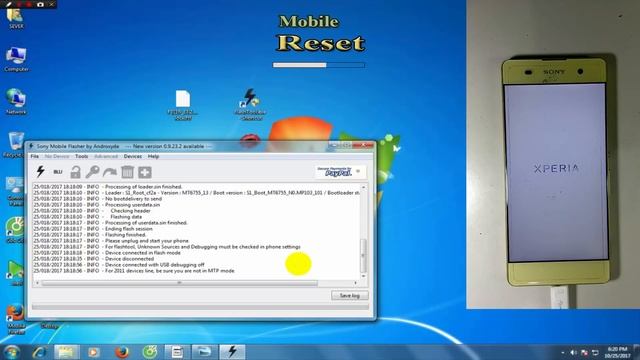Click the key icon in Flashtool toolbar
This screenshot has height=360, width=640.
93,172
